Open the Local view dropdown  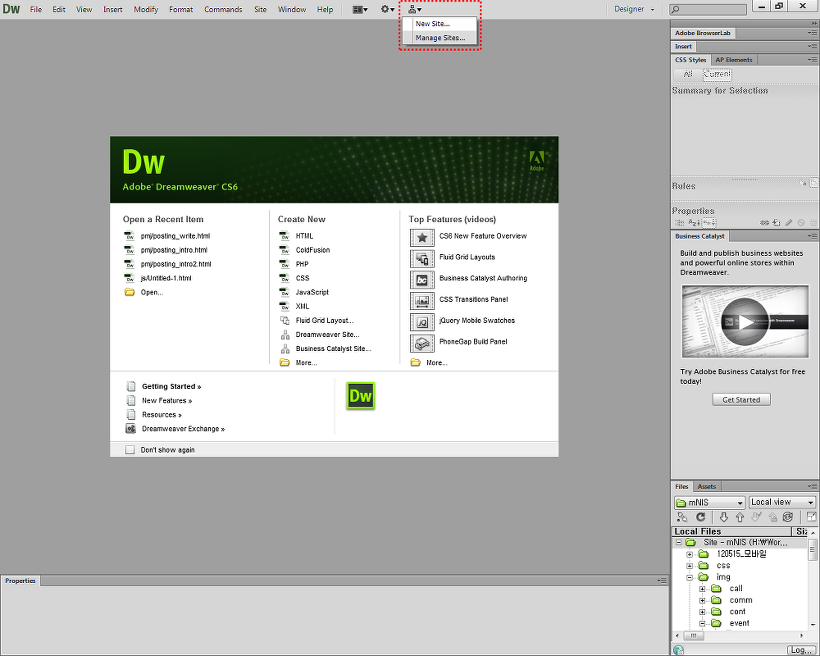pyautogui.click(x=782, y=502)
